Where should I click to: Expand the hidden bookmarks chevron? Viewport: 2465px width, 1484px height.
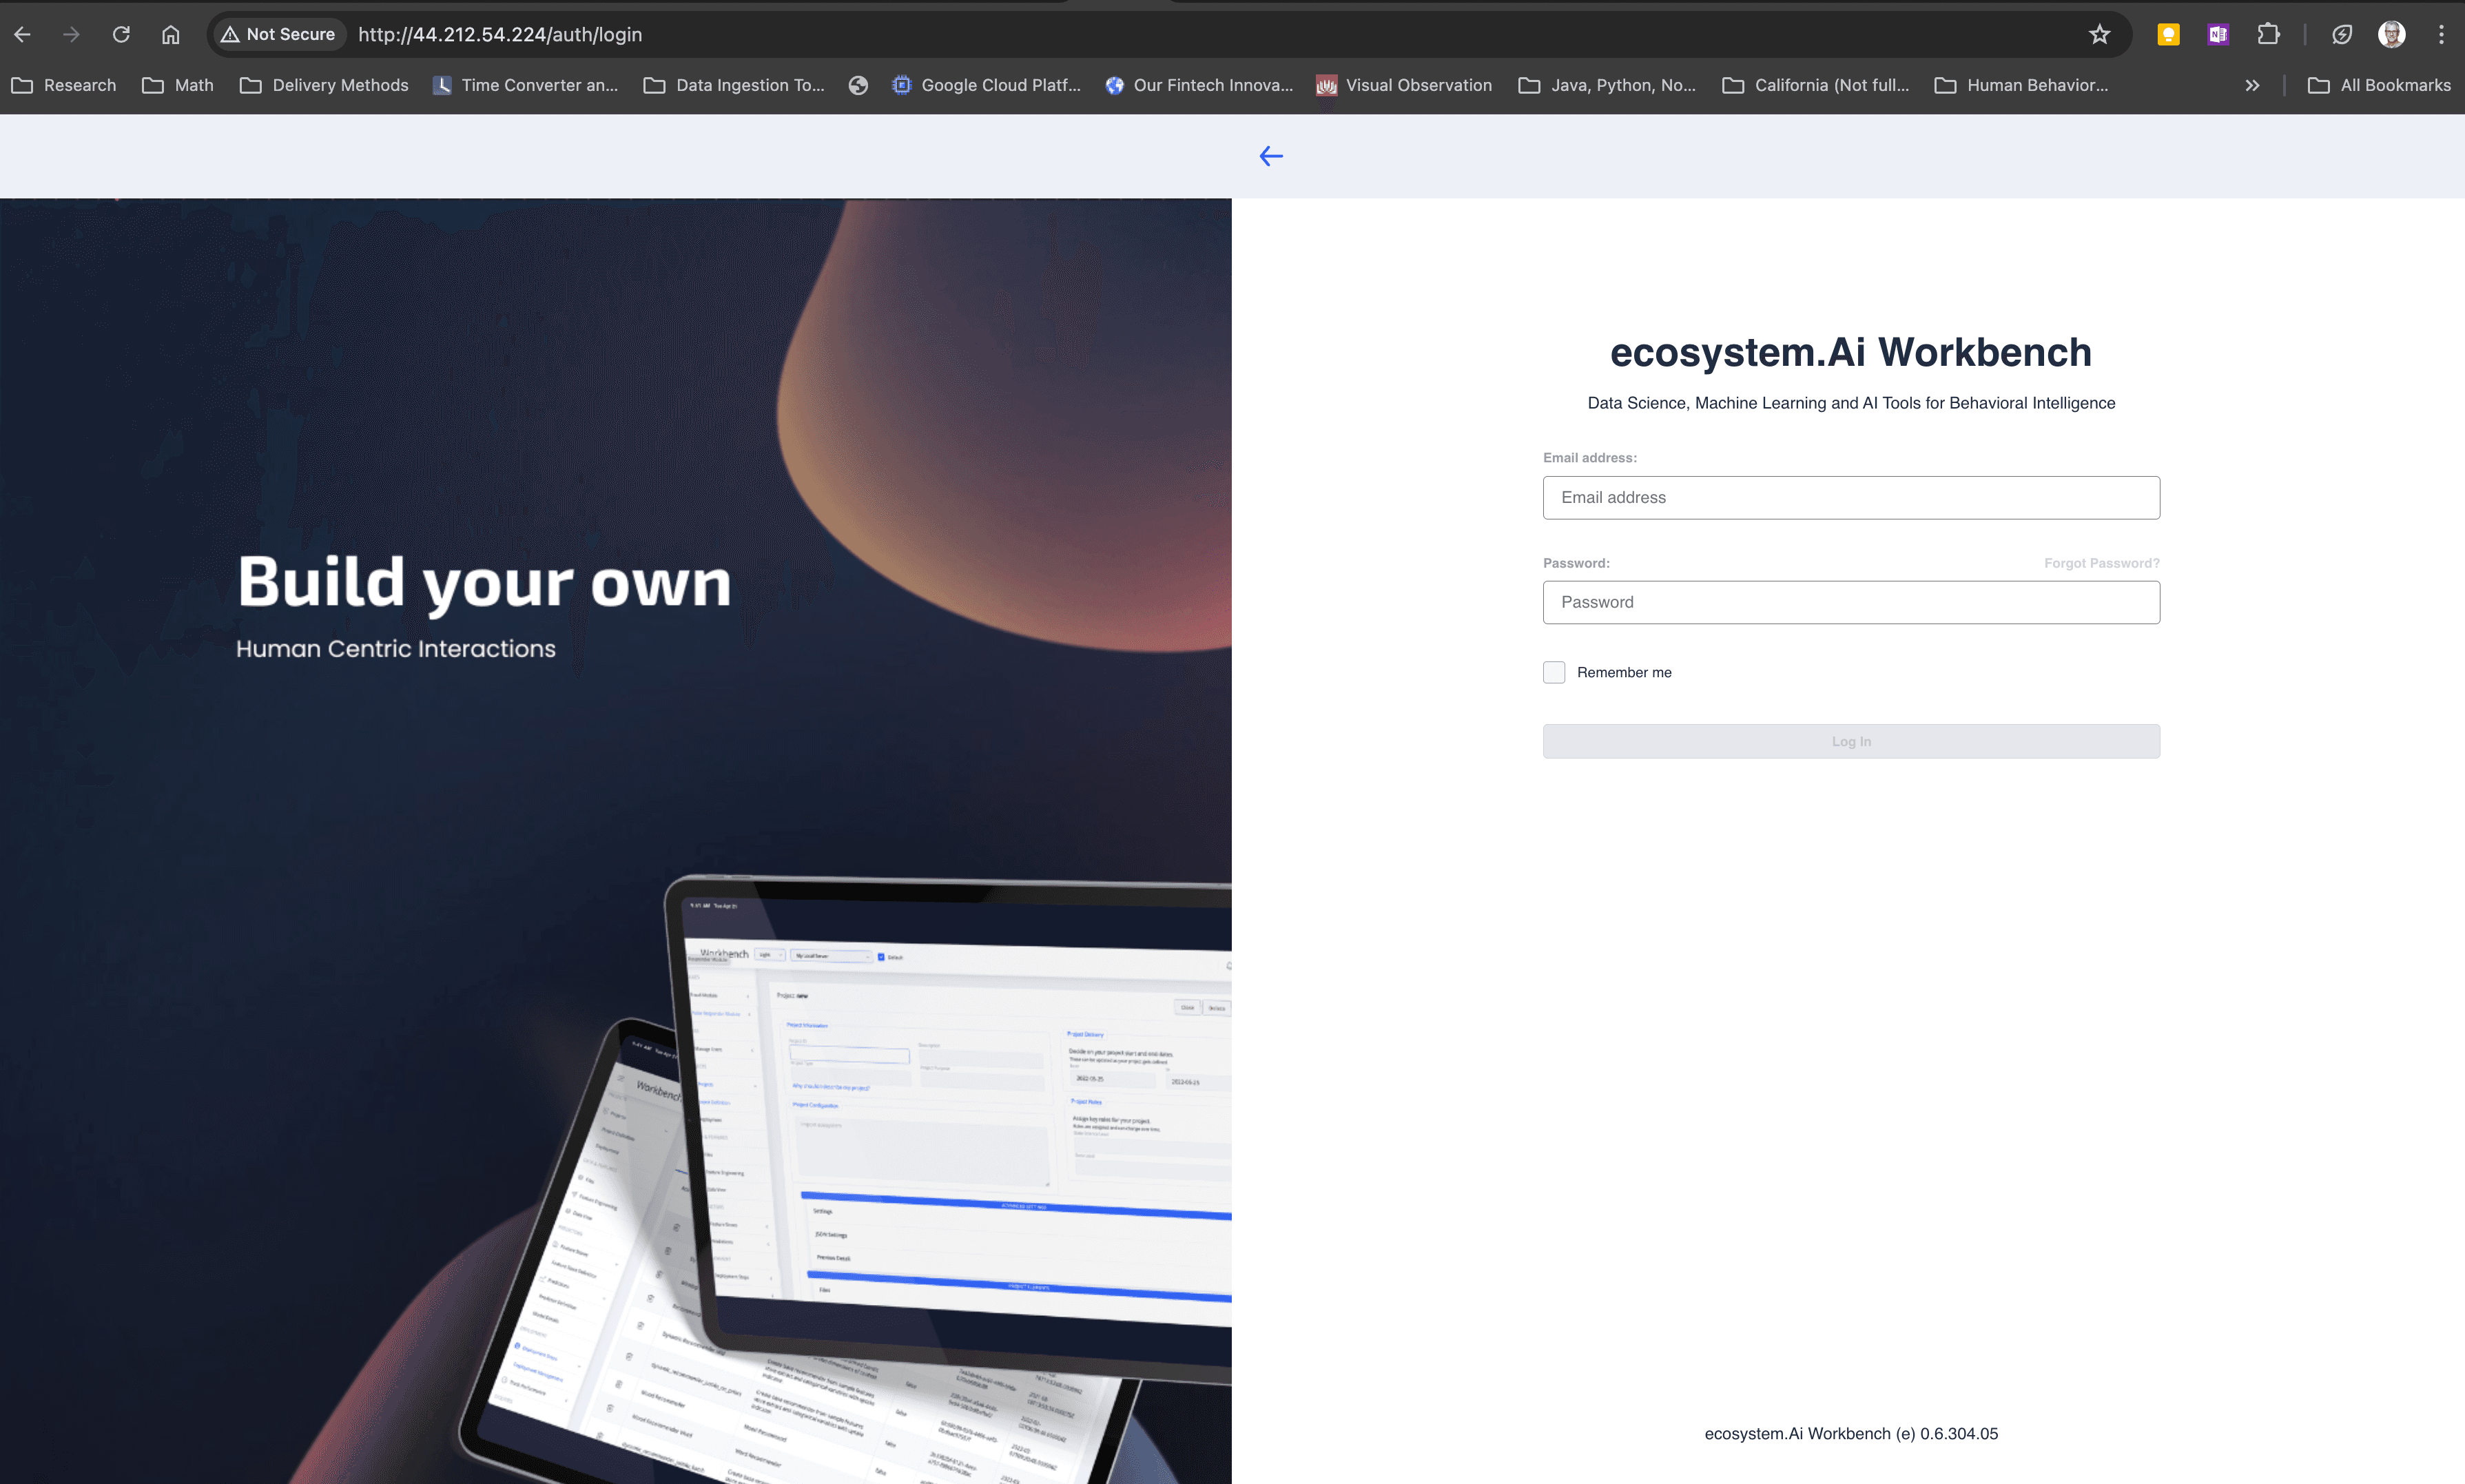(x=2252, y=85)
